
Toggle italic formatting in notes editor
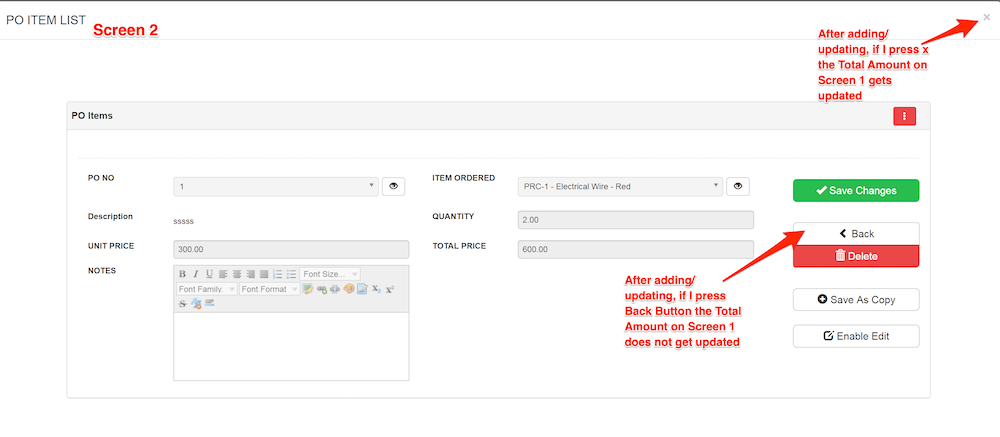(x=196, y=274)
